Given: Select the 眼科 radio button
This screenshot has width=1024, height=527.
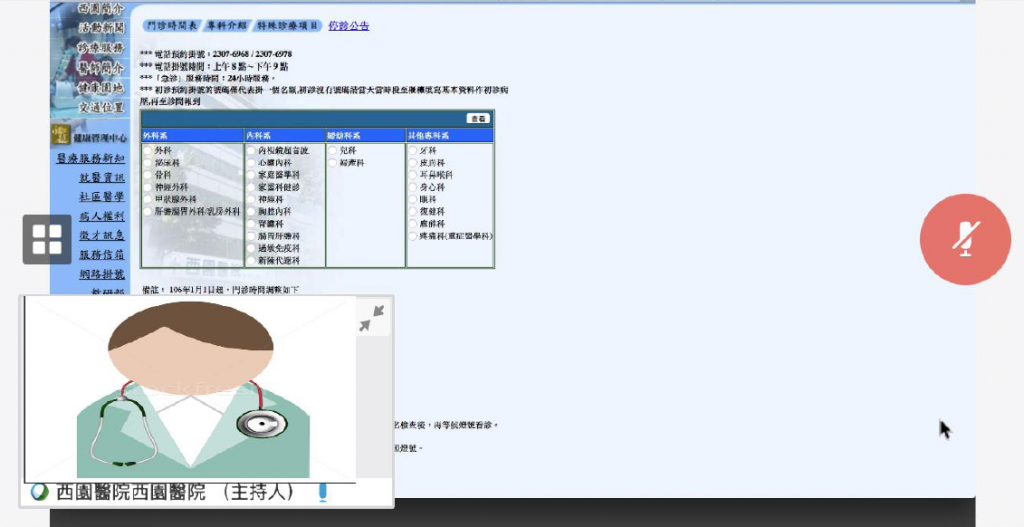Looking at the screenshot, I should [413, 199].
